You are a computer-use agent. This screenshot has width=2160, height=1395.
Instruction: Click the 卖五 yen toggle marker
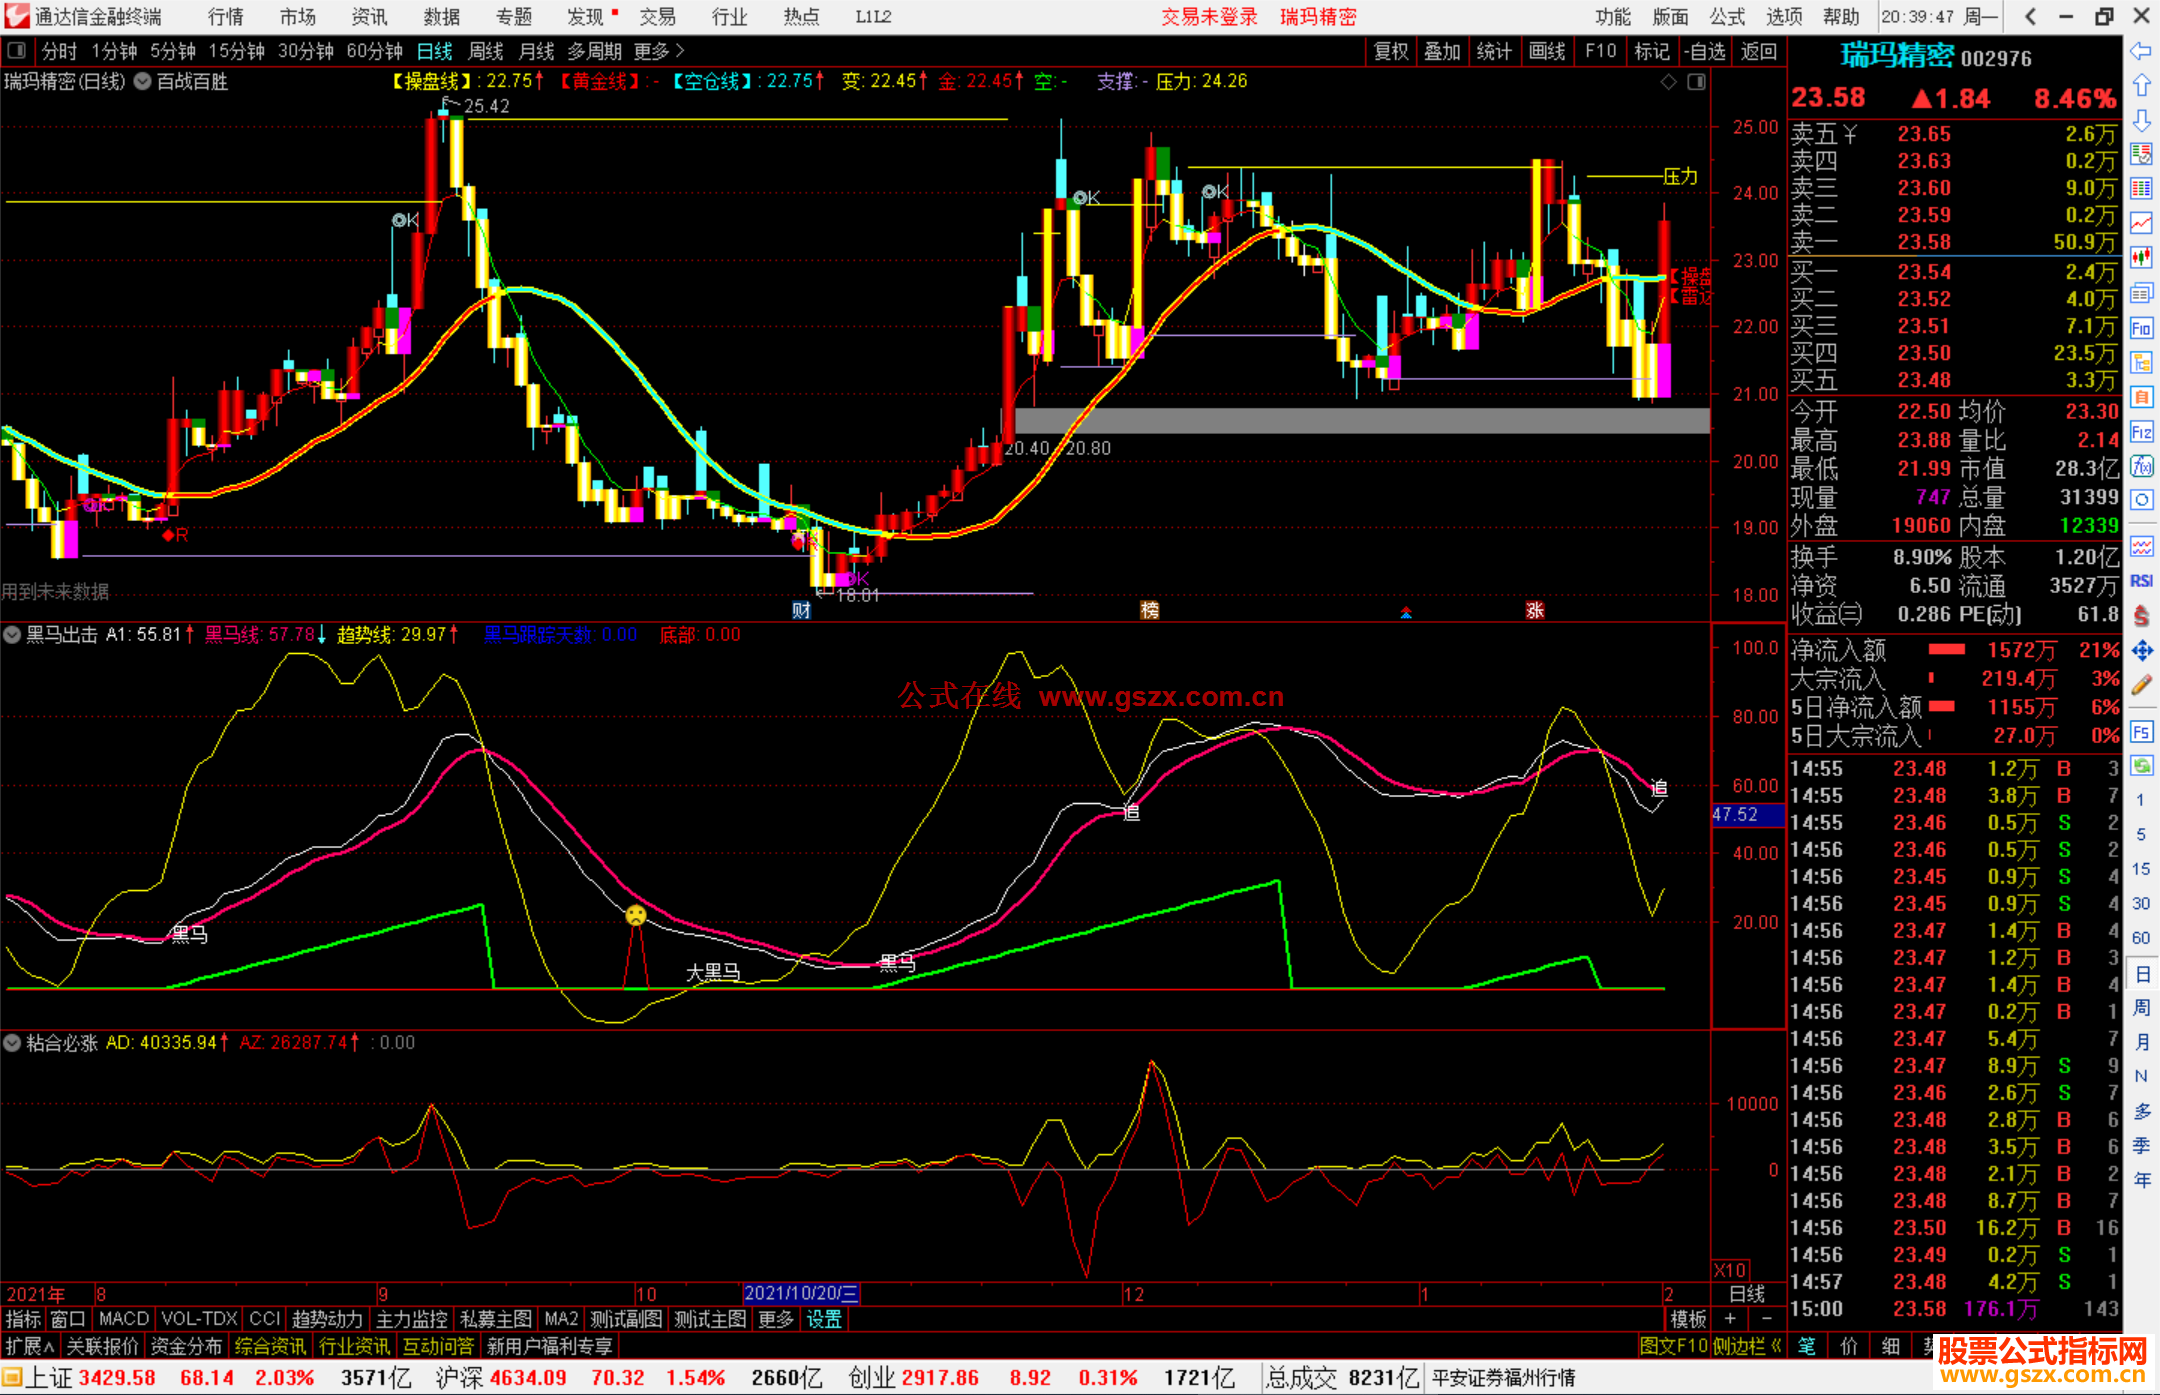[1850, 134]
